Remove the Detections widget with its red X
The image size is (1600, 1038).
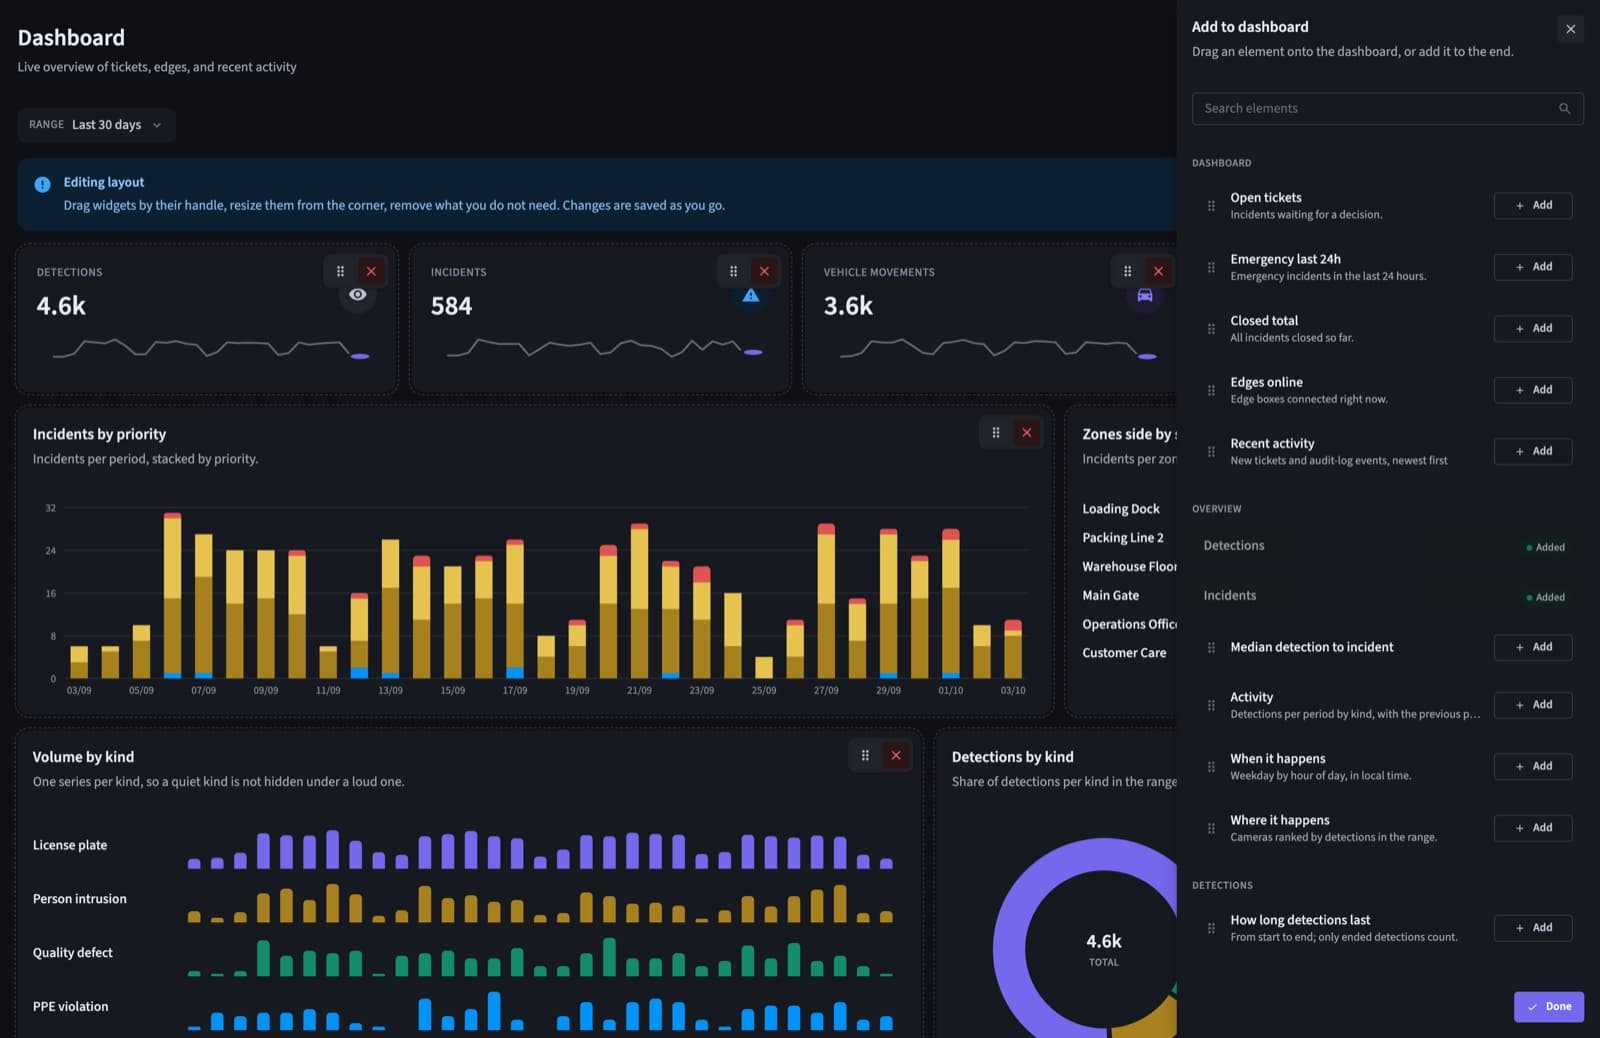pyautogui.click(x=371, y=271)
